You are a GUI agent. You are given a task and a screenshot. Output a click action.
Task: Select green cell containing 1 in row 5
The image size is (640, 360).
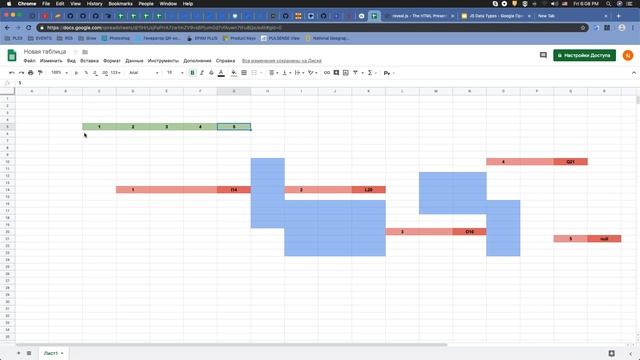99,127
